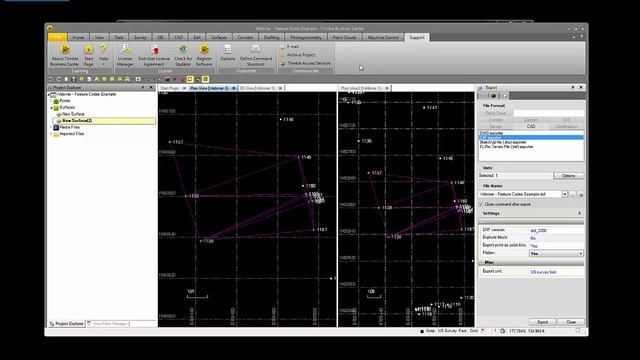640x360 pixels.
Task: Click the Close button in Export panel
Action: (x=571, y=322)
